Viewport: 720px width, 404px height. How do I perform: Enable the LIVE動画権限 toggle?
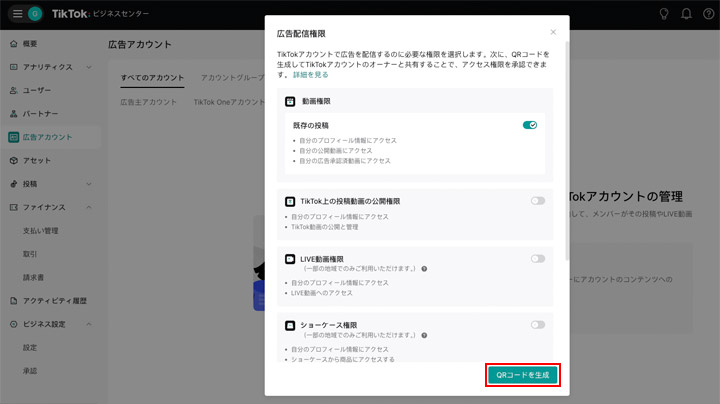538,258
